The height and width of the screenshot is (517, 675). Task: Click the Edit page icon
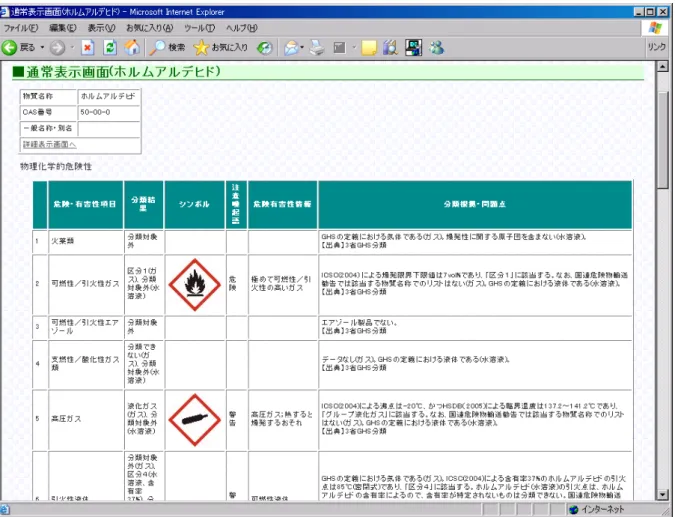pyautogui.click(x=340, y=48)
